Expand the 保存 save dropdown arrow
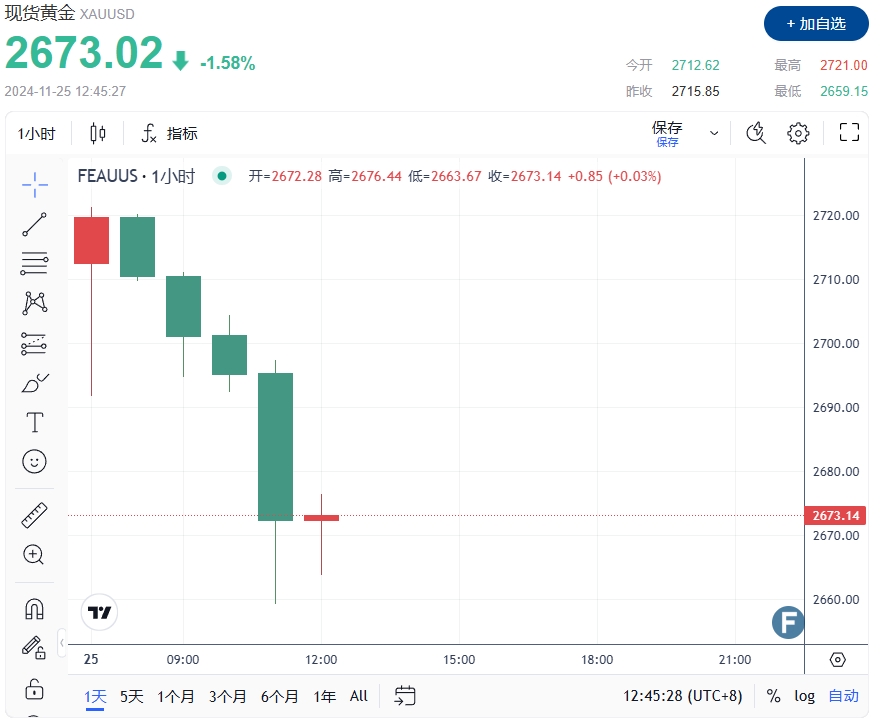881x722 pixels. tap(714, 133)
